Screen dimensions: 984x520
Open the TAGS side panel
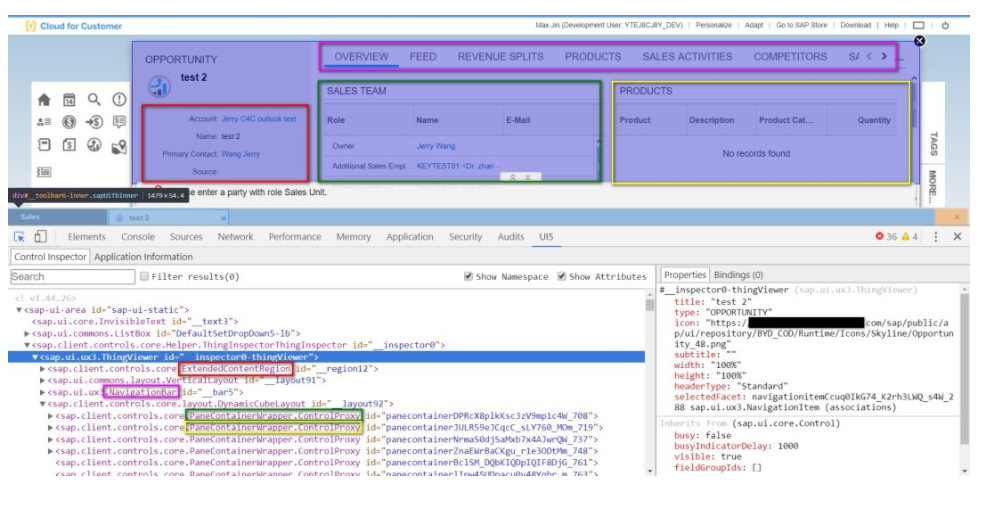coord(933,144)
